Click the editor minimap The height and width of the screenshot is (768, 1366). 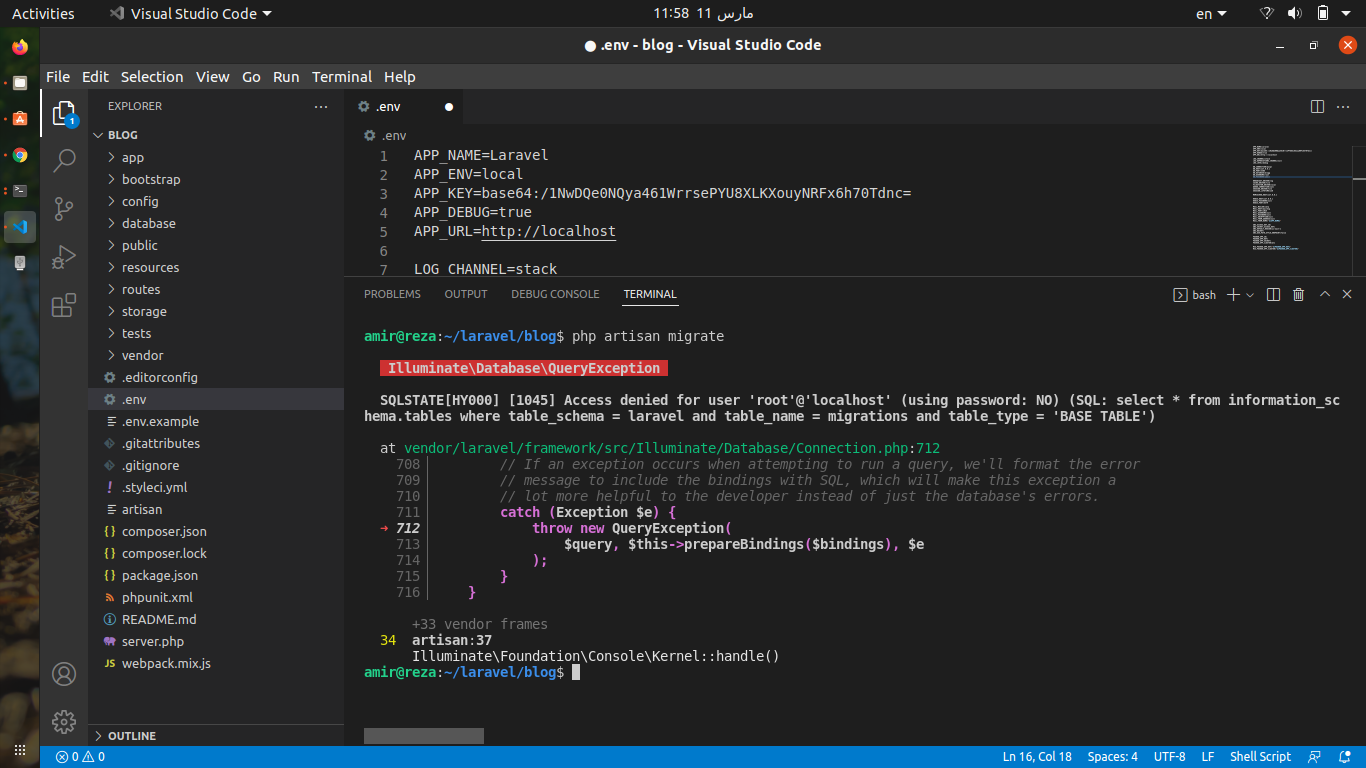1300,200
